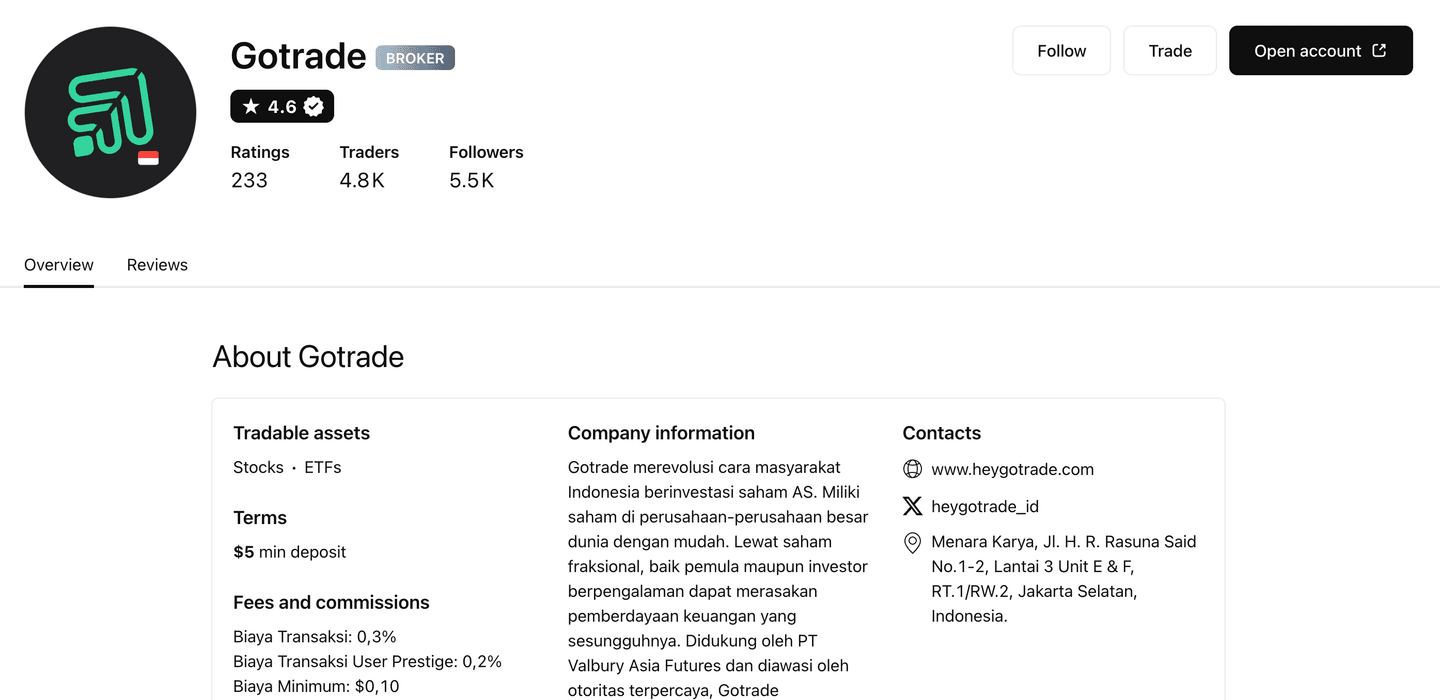This screenshot has height=700, width=1440.
Task: Click the BROKER badge next to Gotrade
Action: click(415, 57)
